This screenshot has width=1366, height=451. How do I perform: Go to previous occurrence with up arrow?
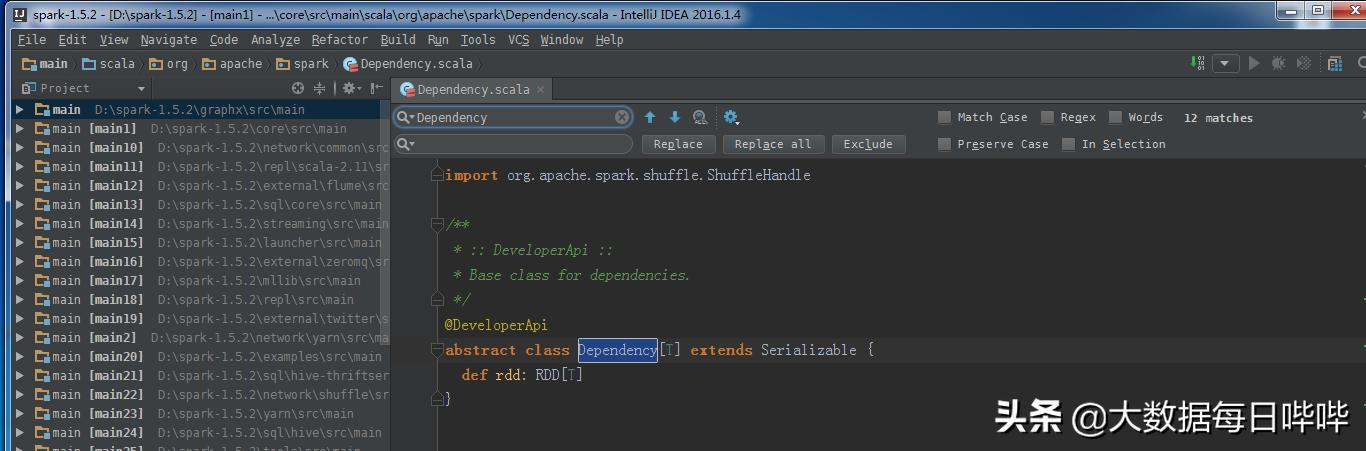pos(650,117)
